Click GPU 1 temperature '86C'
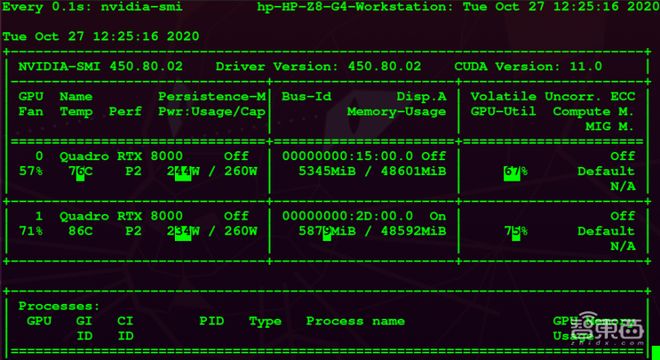Viewport: 660px width, 360px height. pos(80,231)
